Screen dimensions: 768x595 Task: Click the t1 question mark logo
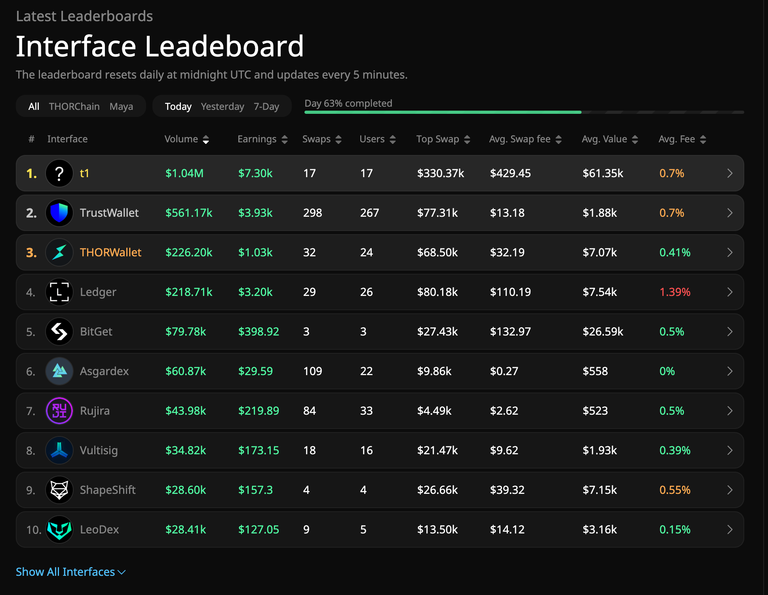(x=59, y=173)
